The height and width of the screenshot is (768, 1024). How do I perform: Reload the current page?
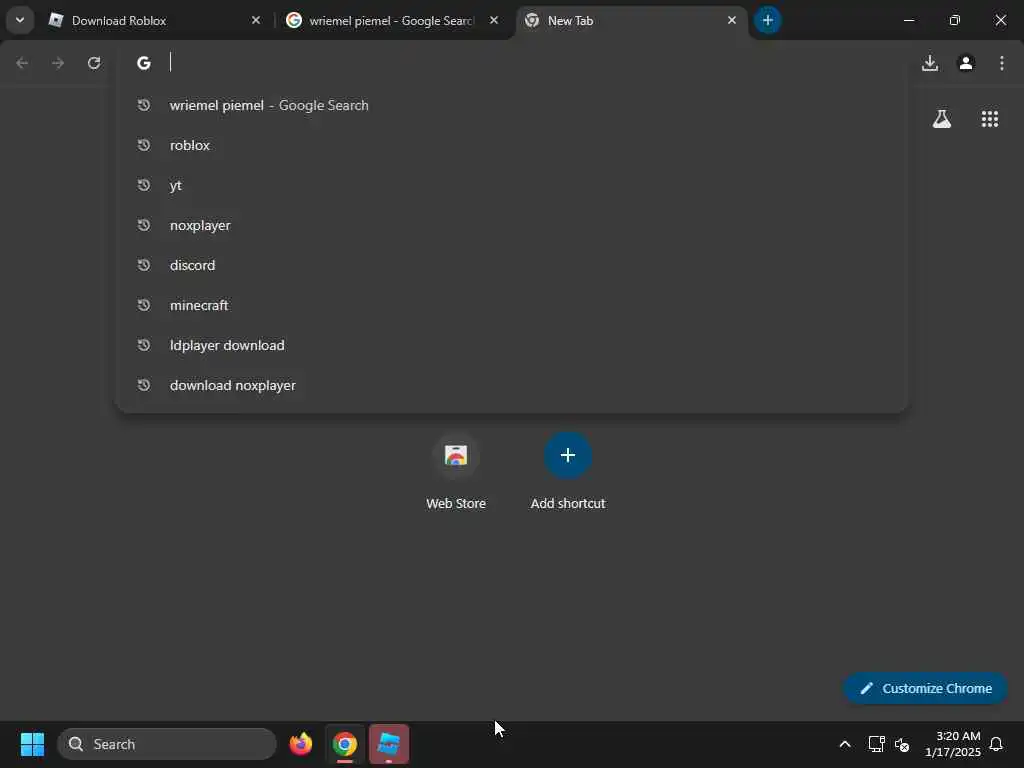click(x=94, y=63)
